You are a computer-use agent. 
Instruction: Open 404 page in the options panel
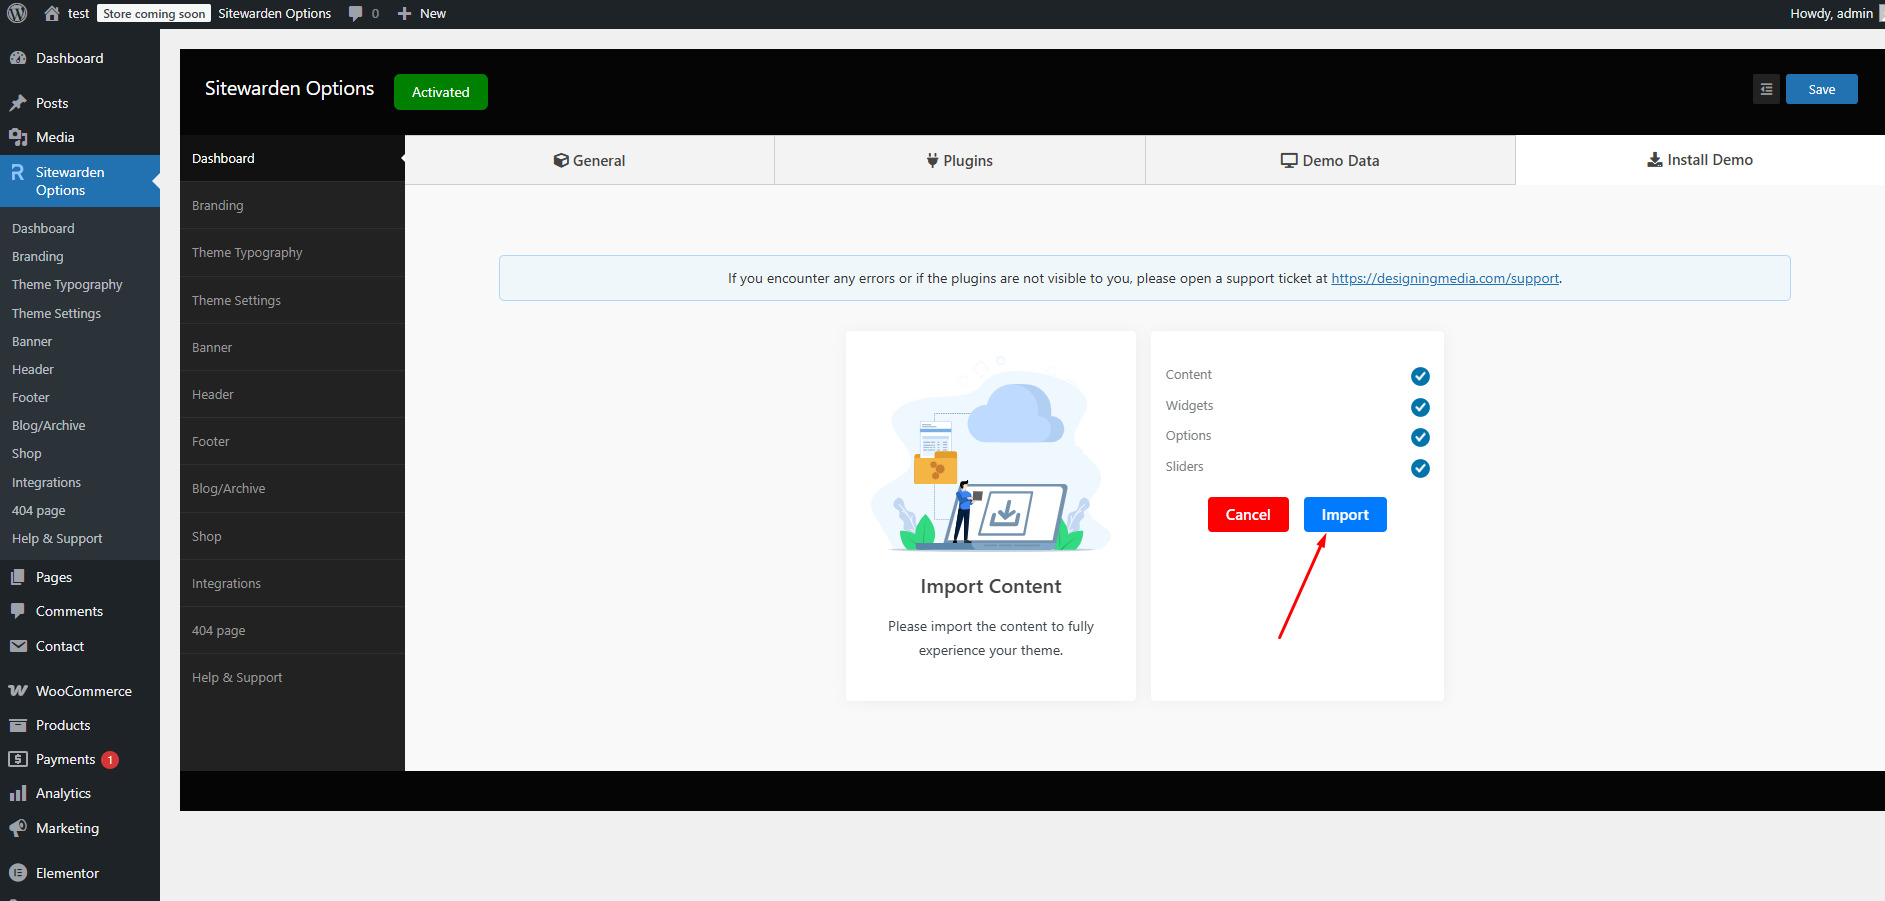[x=292, y=630]
